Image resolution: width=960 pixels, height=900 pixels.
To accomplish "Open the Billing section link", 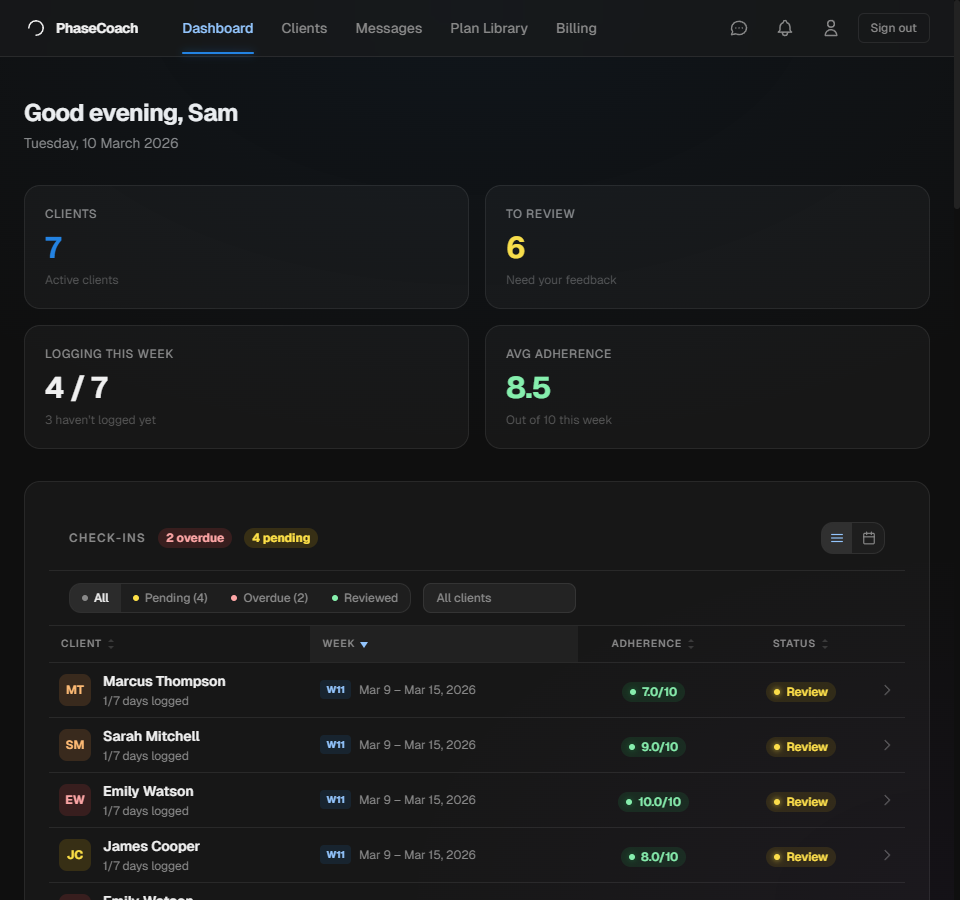I will point(576,28).
